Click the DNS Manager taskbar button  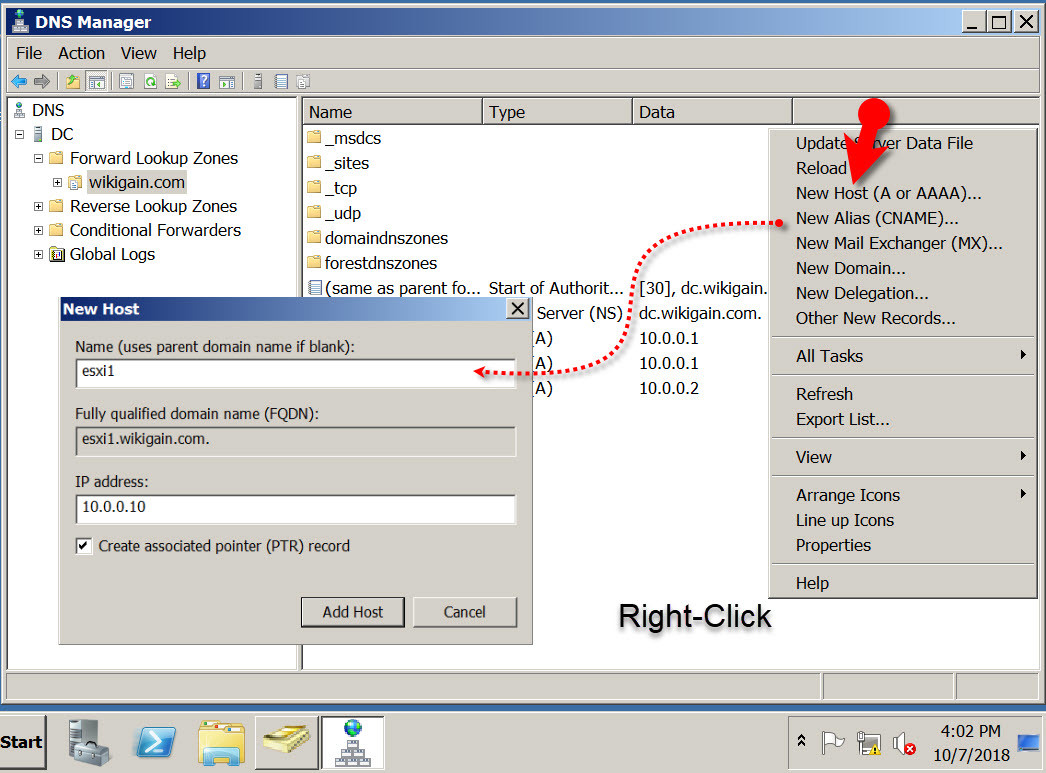(352, 742)
